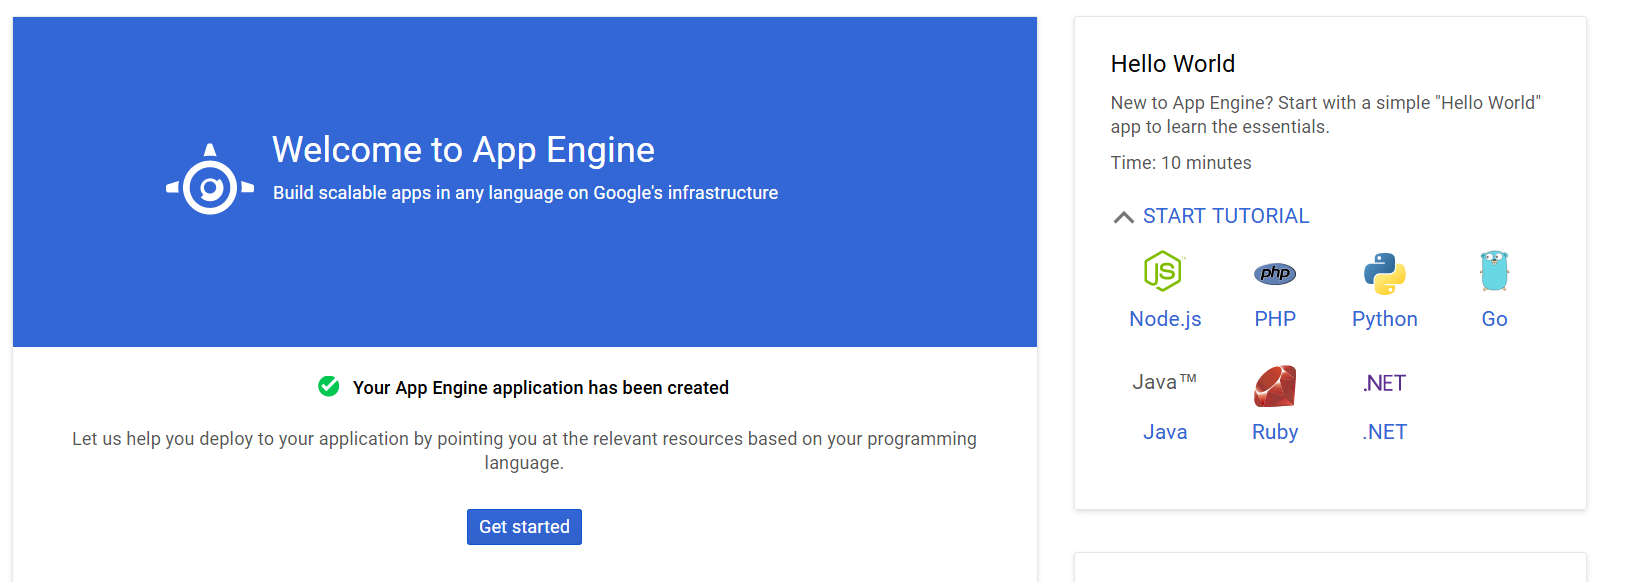The image size is (1629, 582).
Task: Click 'Time: 10 minutes' text
Action: 1181,163
